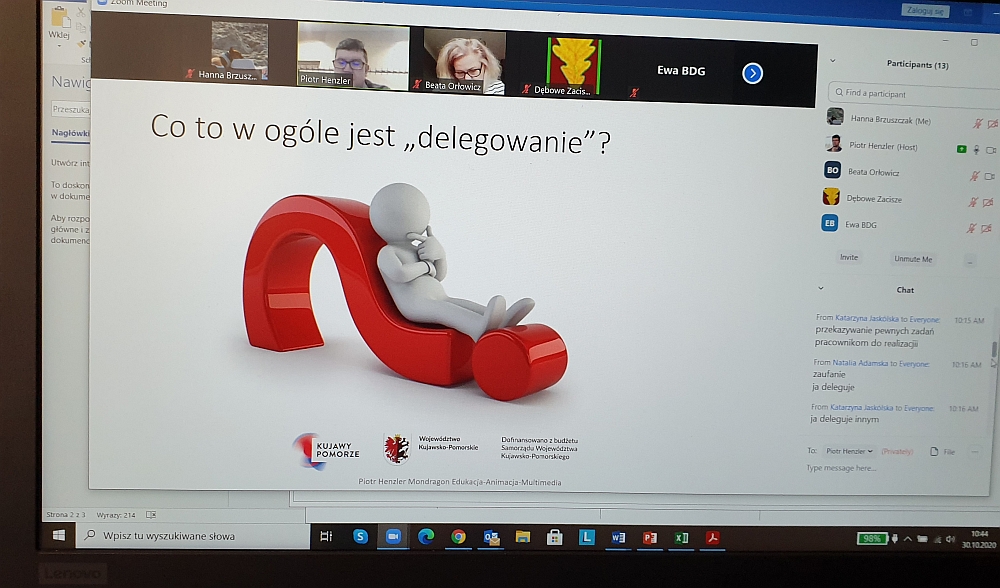Select the BO avatar of Beata Orłowicz
Image resolution: width=1000 pixels, height=588 pixels.
[x=832, y=170]
